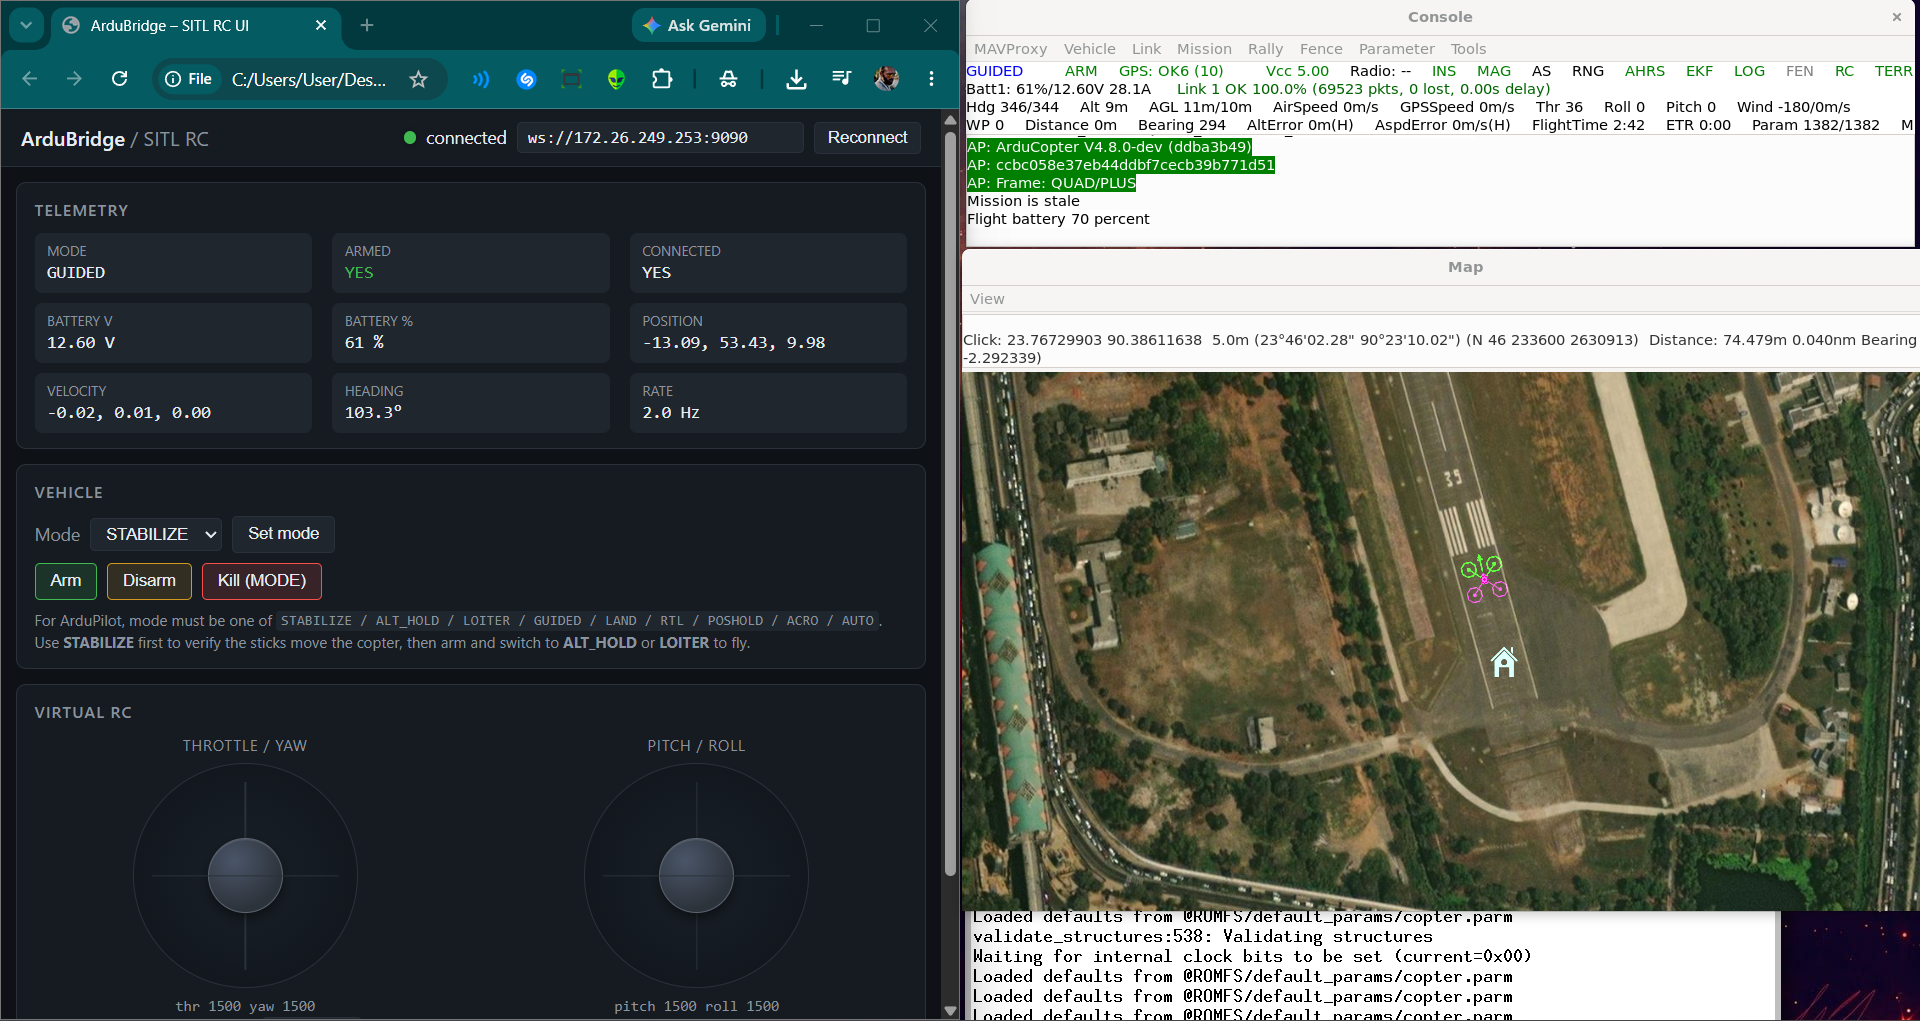Click the RATE 2.0 Hz telemetry card

click(x=768, y=403)
